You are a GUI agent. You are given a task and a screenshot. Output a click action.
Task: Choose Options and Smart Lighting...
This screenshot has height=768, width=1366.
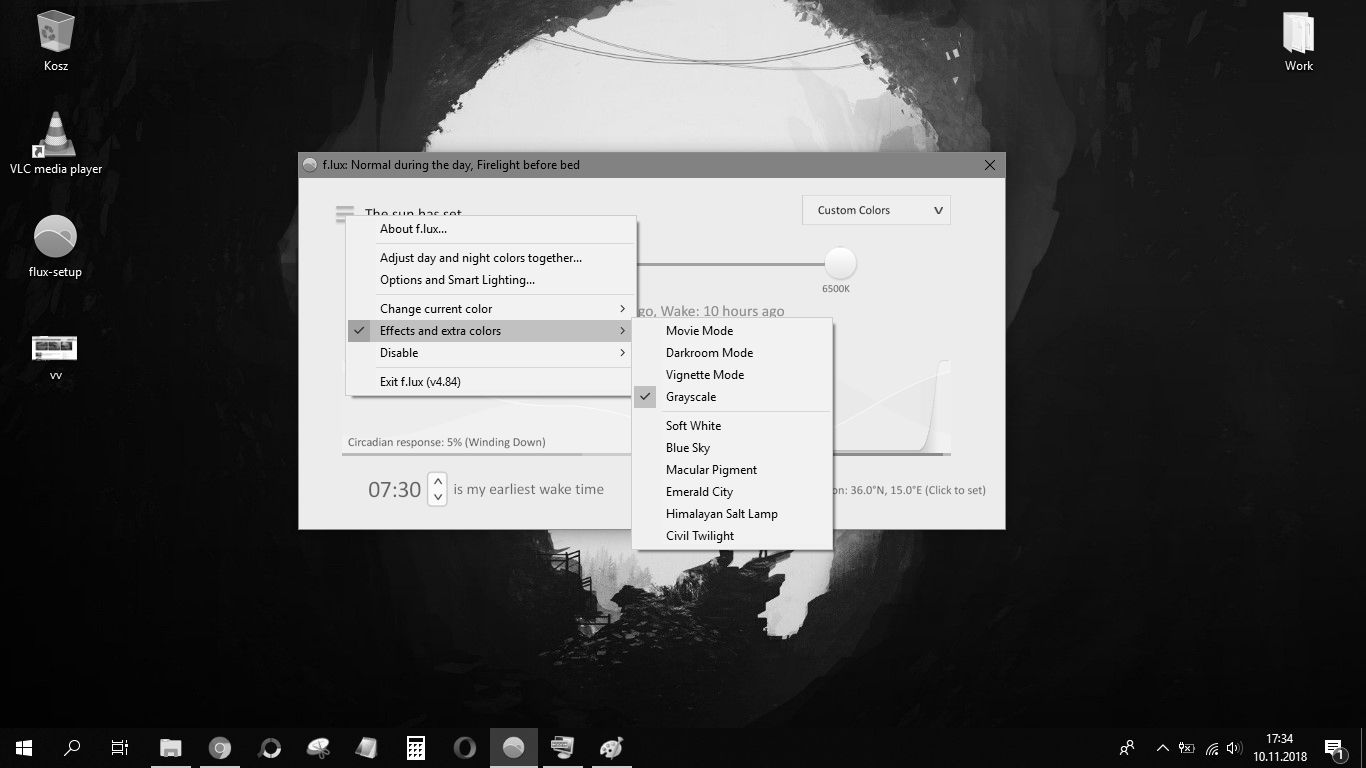coord(457,280)
